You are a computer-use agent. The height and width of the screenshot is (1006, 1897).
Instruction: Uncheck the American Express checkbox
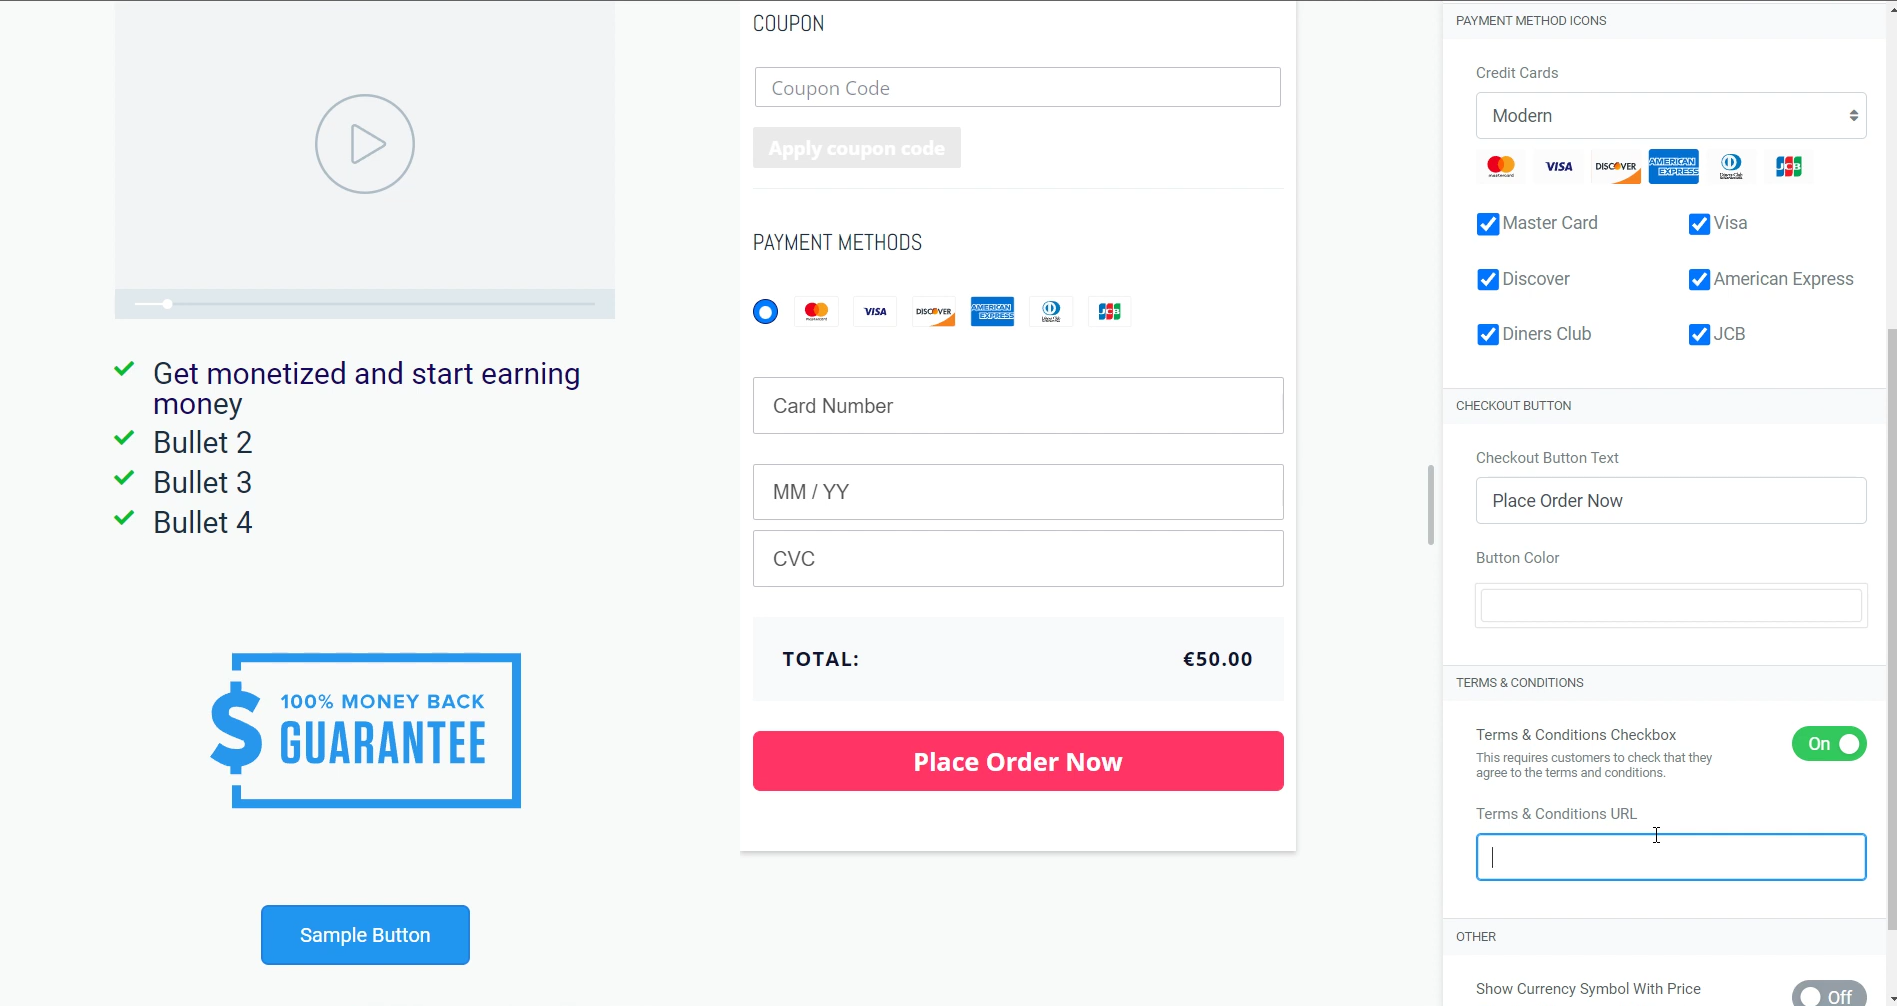1699,280
